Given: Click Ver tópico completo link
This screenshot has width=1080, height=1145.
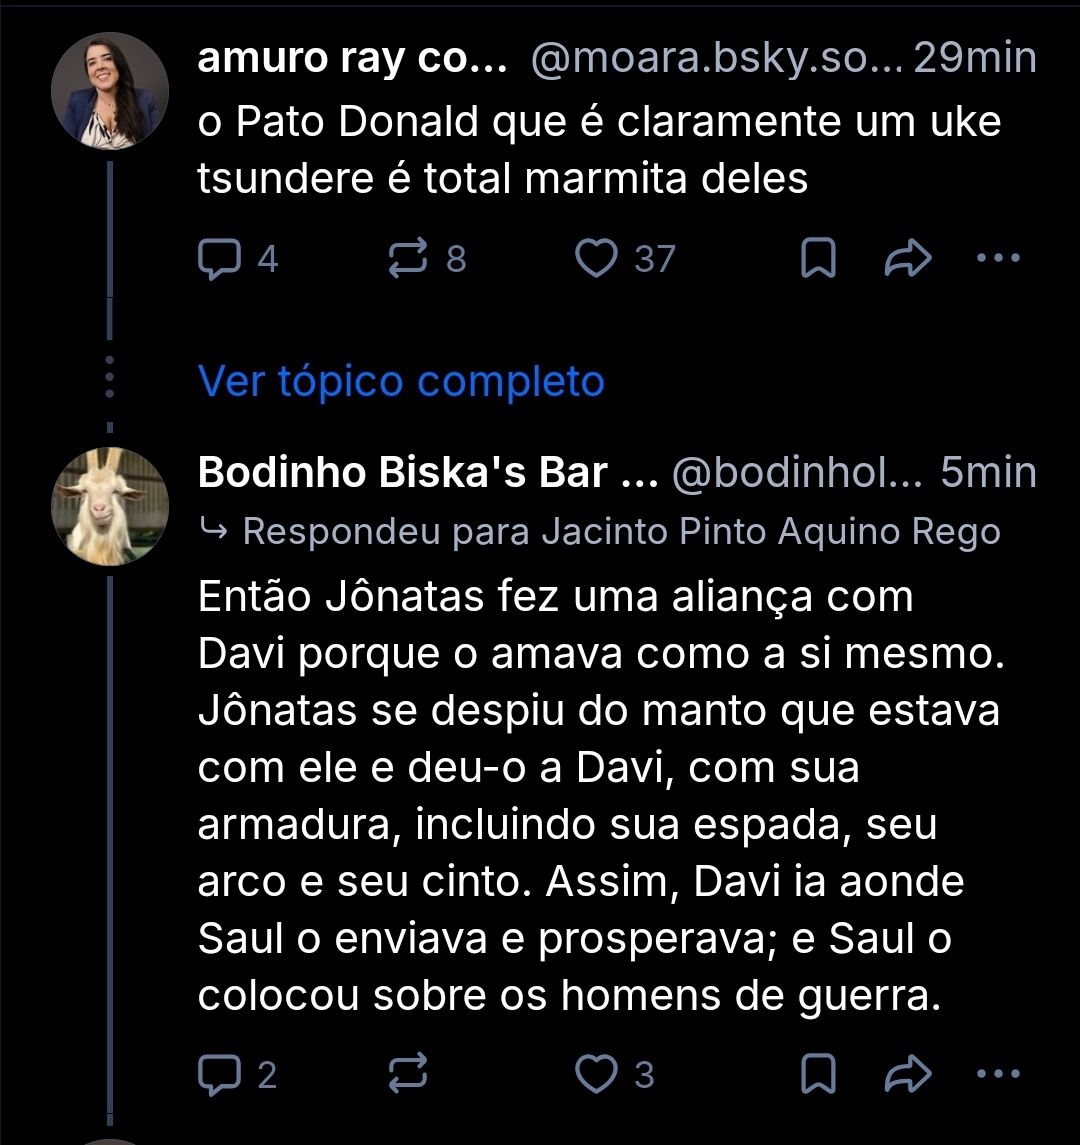Looking at the screenshot, I should point(401,381).
